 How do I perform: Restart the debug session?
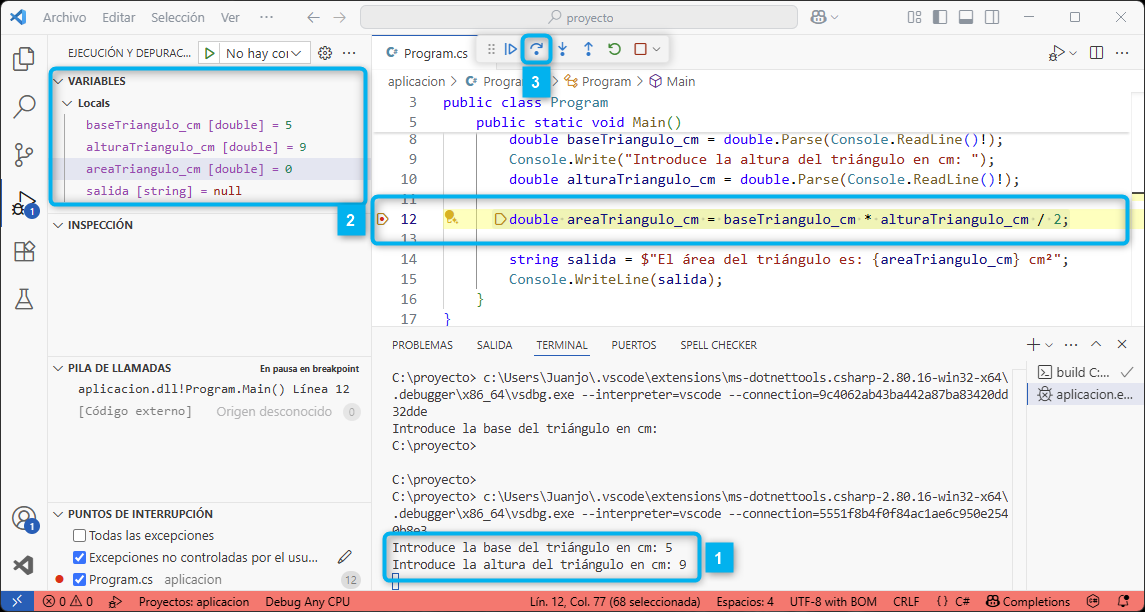[614, 49]
